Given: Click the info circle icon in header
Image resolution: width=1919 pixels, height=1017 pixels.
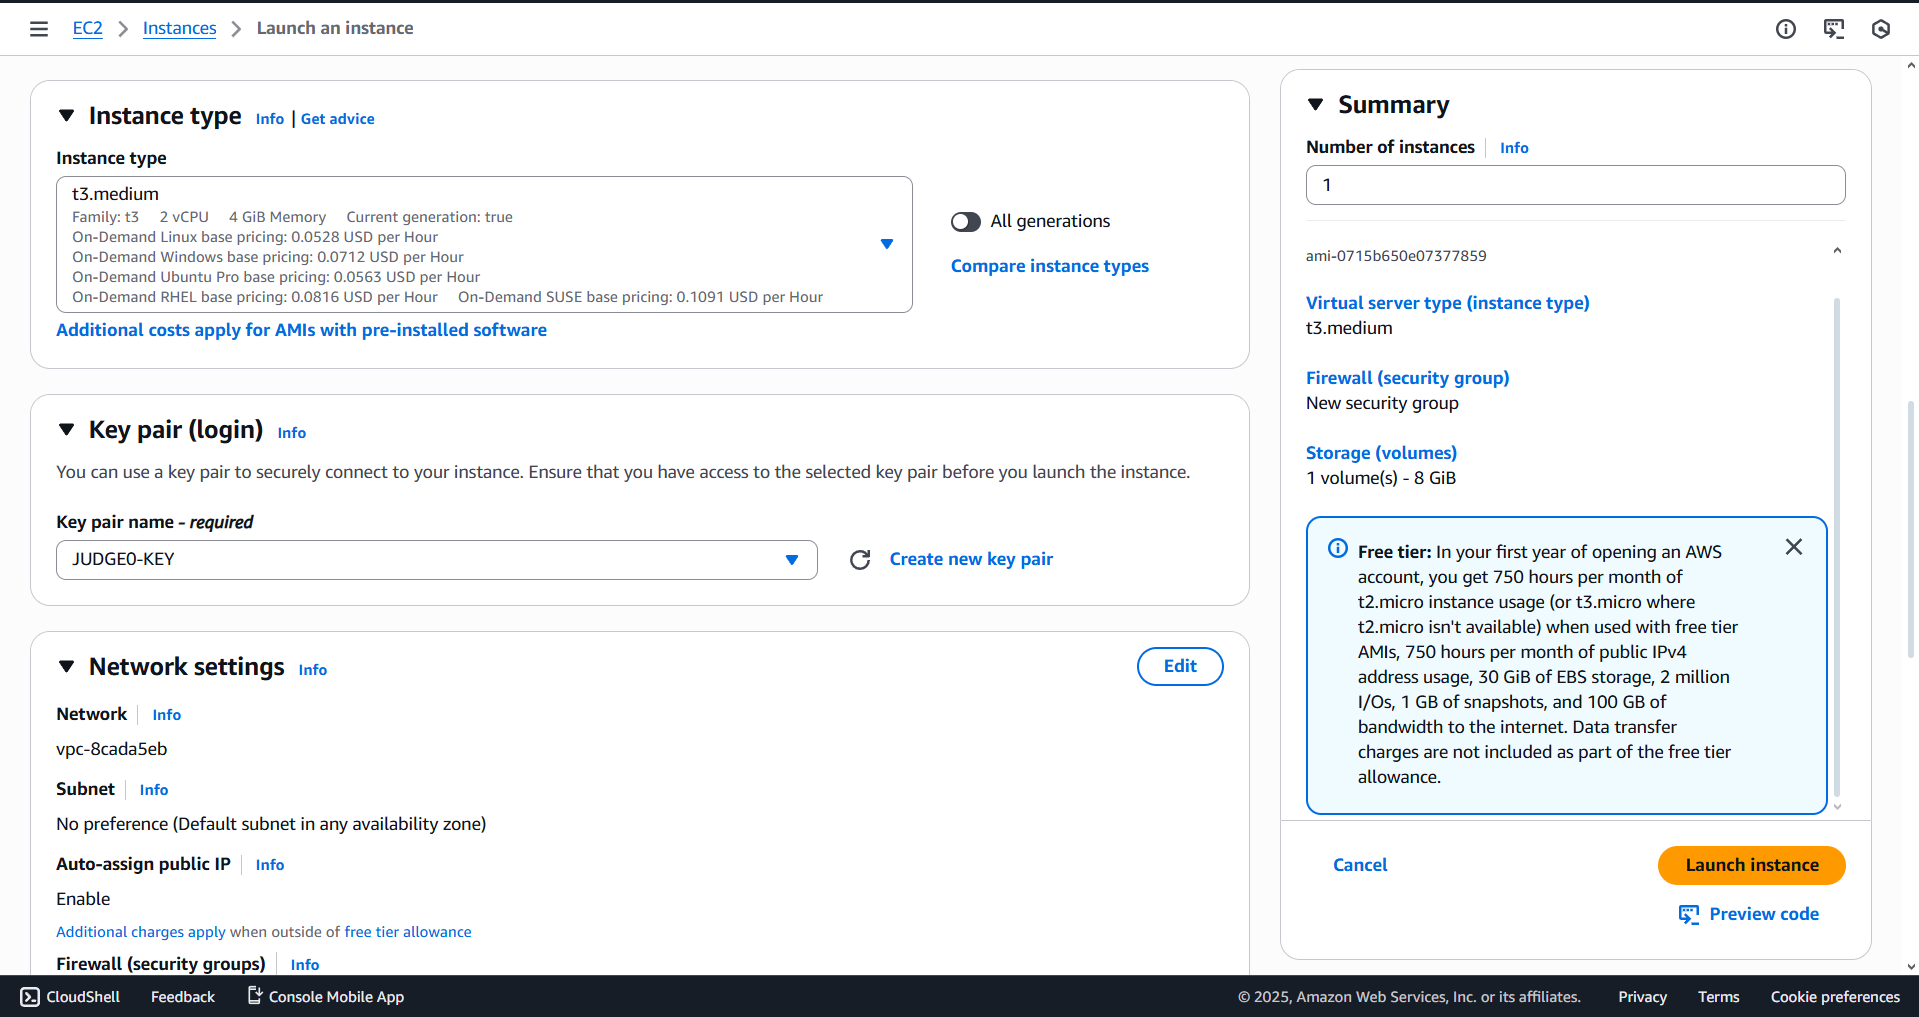Looking at the screenshot, I should coord(1785,29).
